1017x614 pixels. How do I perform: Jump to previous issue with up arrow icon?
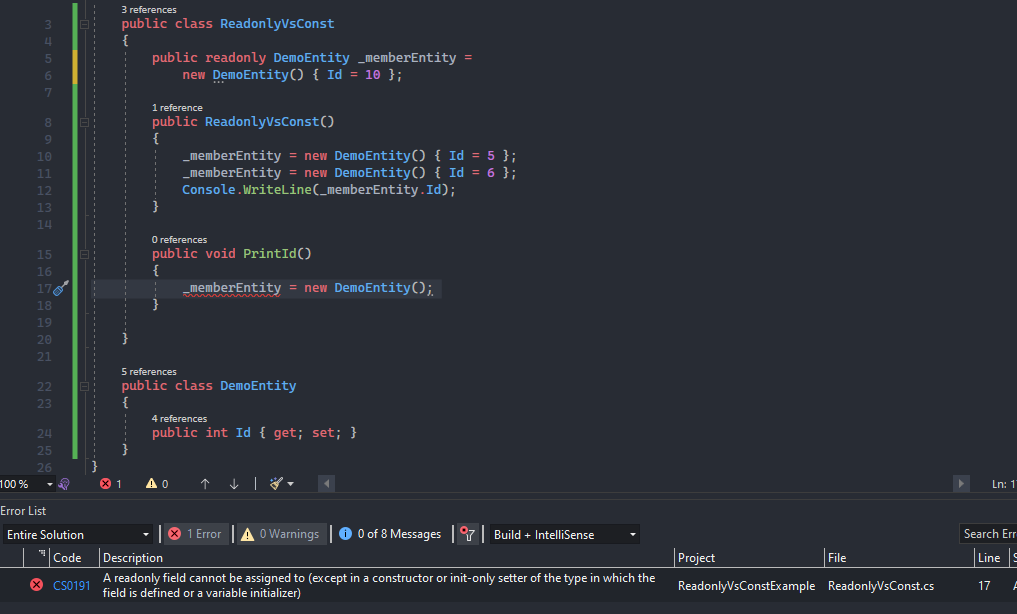(x=205, y=483)
